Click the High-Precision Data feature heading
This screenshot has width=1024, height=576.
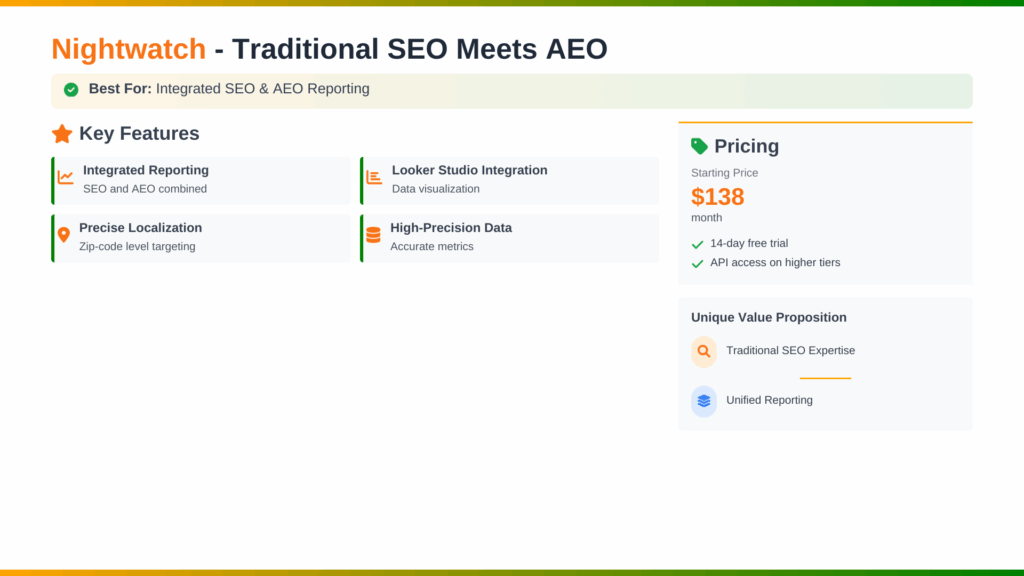[451, 228]
